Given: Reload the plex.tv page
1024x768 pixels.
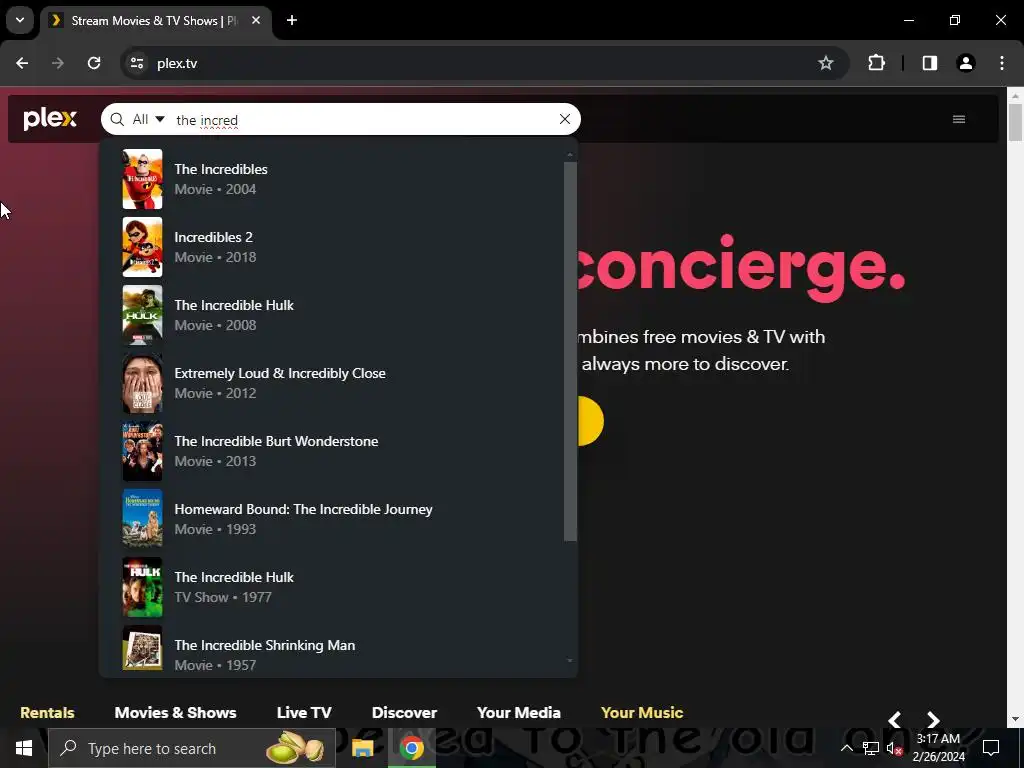Looking at the screenshot, I should [x=94, y=63].
